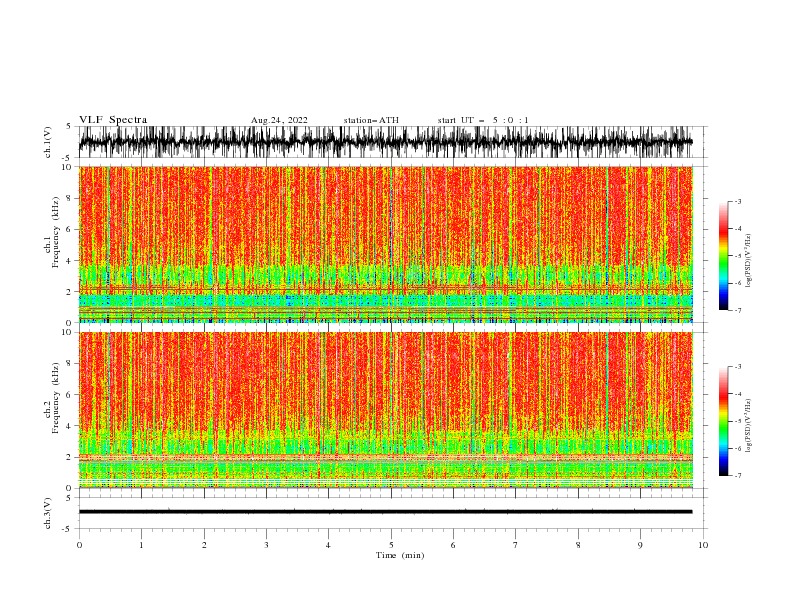Click the ch.2 frequency tick label "8"

71,364
